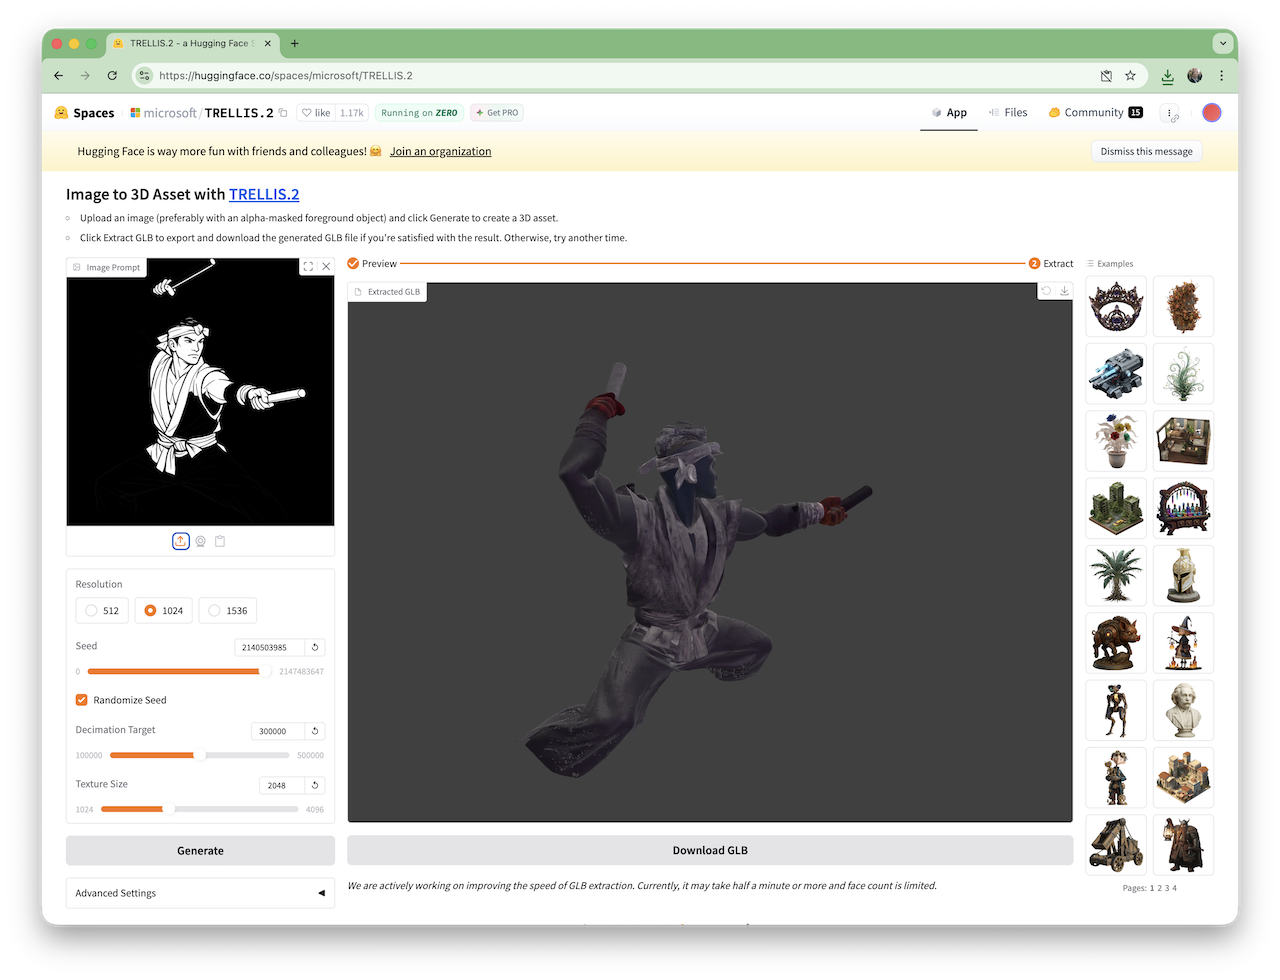Click the Download GLB button
The width and height of the screenshot is (1280, 980).
710,850
